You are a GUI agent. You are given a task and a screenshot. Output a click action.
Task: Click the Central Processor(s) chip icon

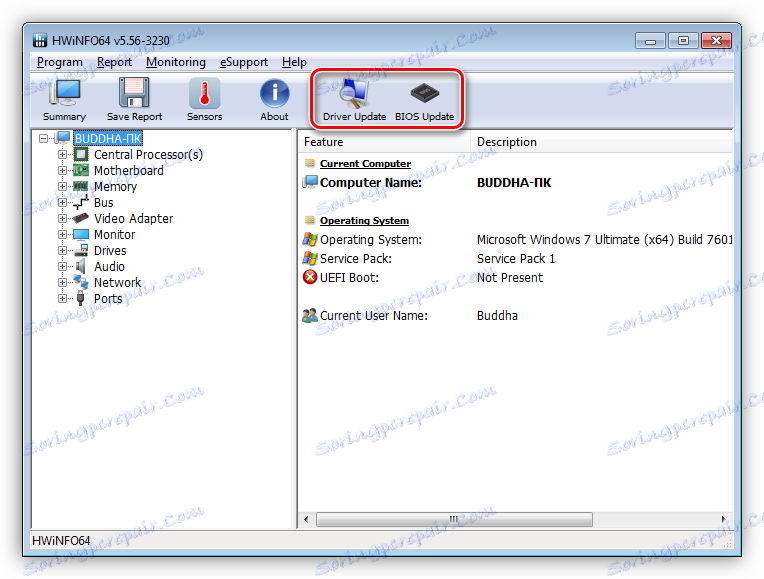tap(81, 154)
